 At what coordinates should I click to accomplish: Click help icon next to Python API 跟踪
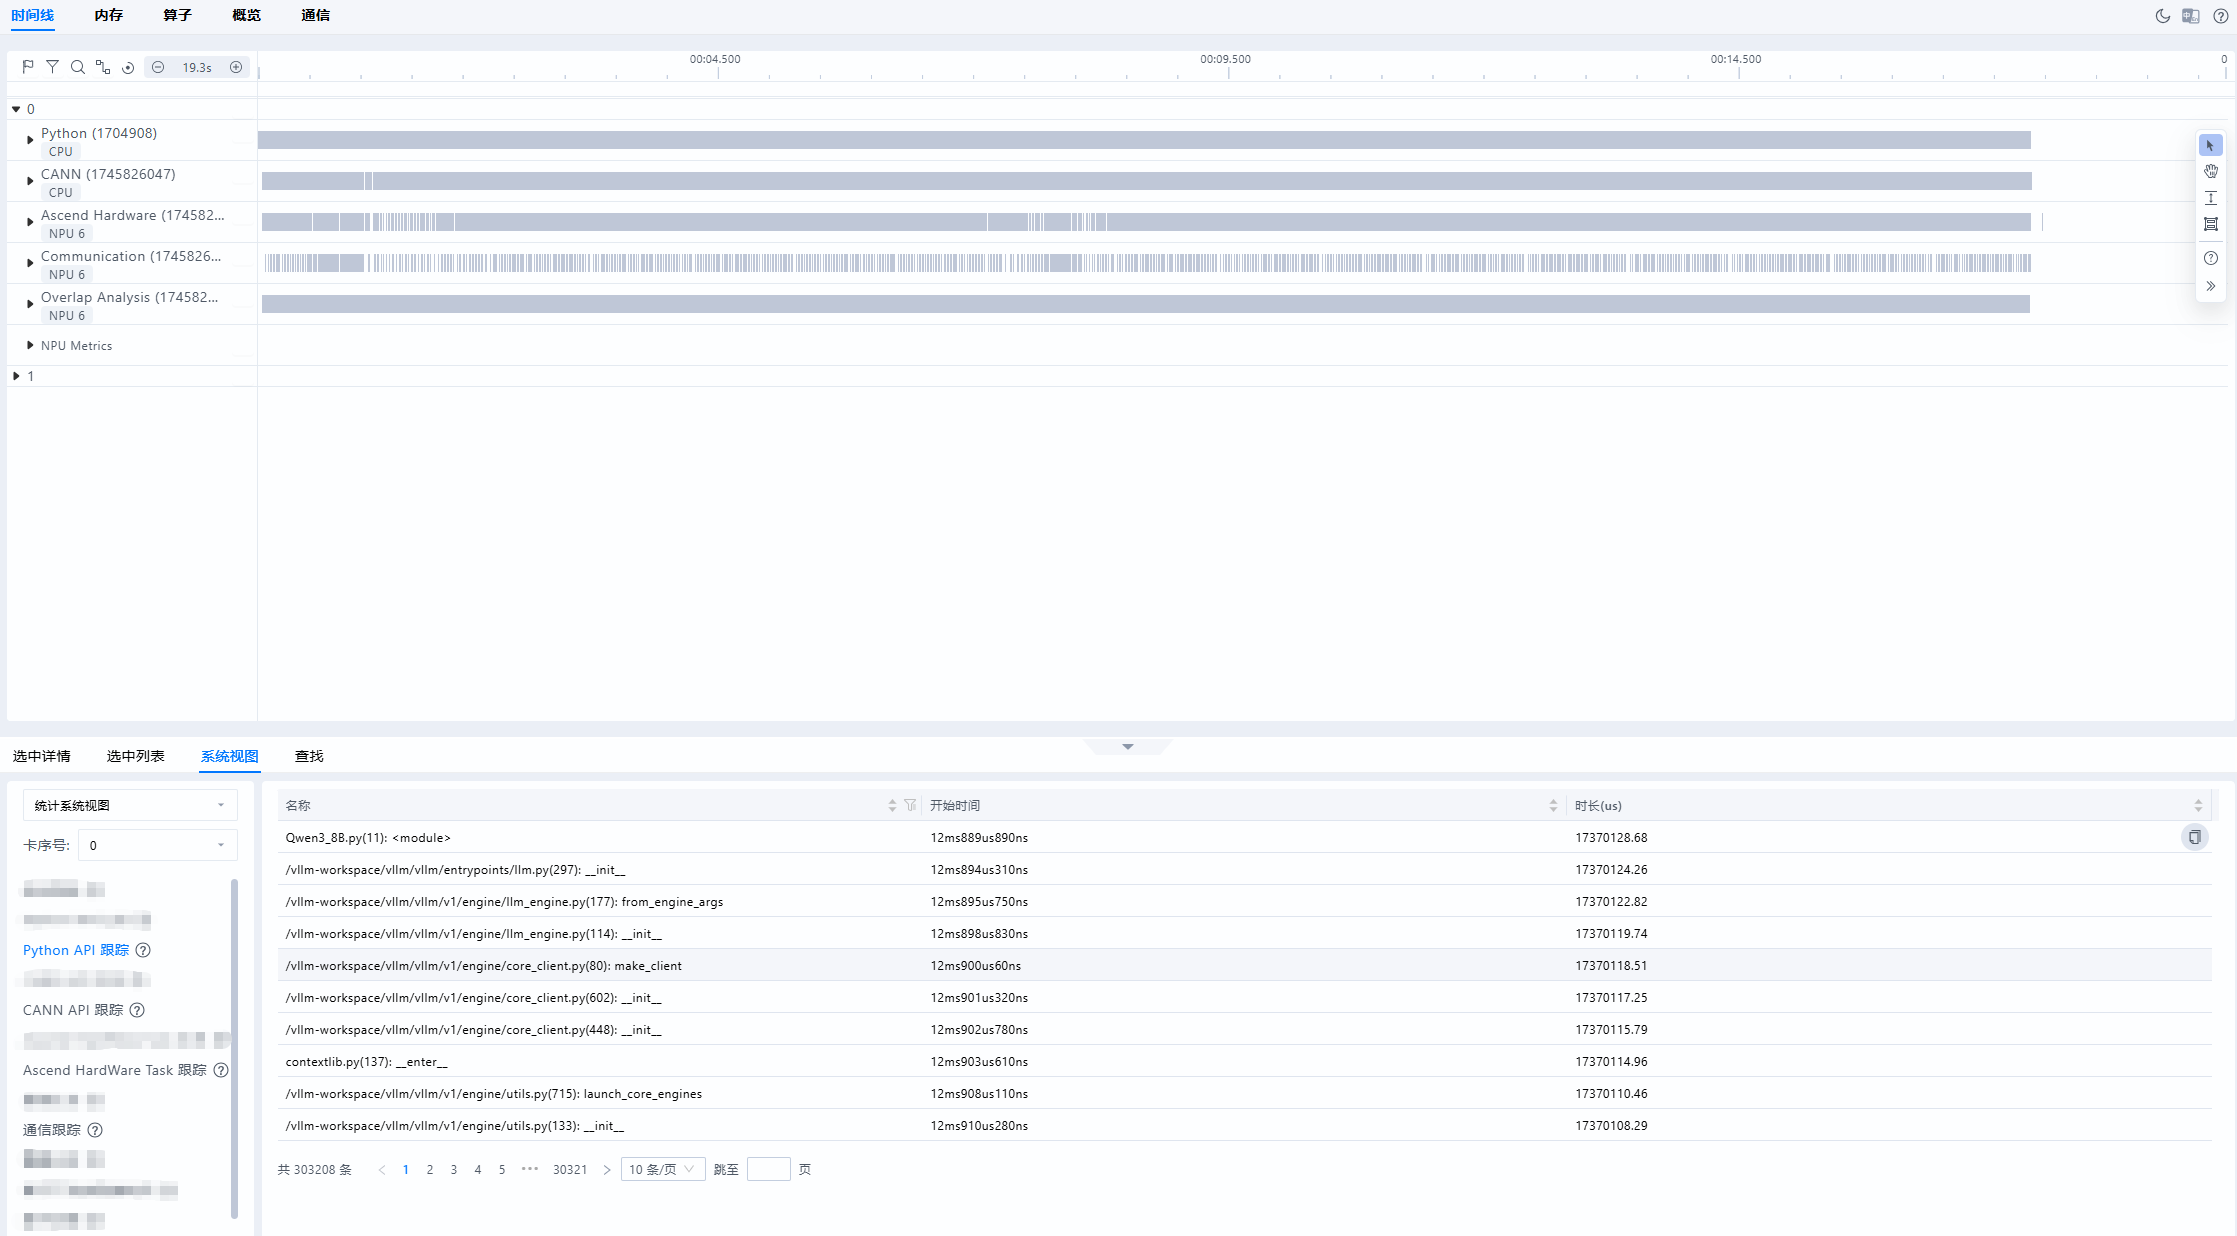point(143,950)
